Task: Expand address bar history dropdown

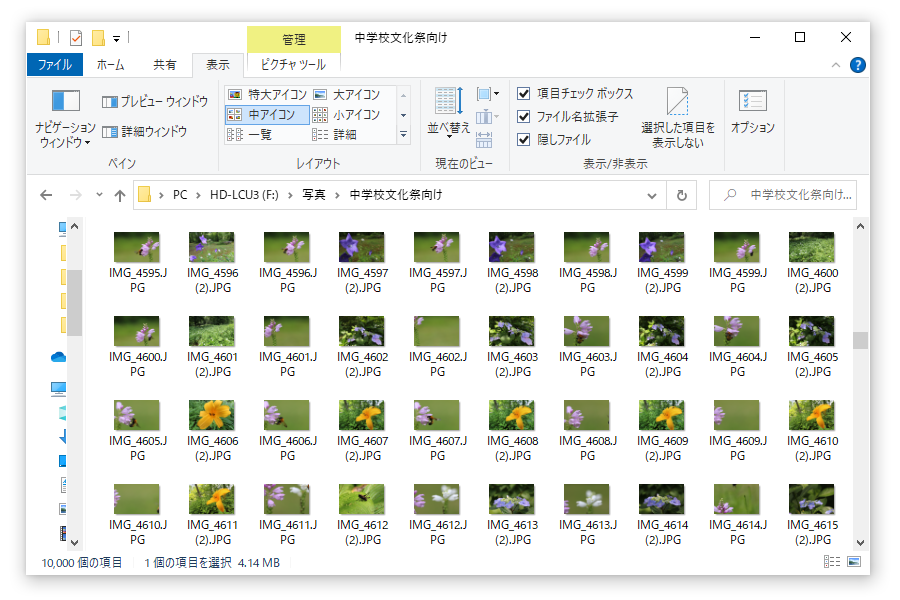Action: point(652,195)
